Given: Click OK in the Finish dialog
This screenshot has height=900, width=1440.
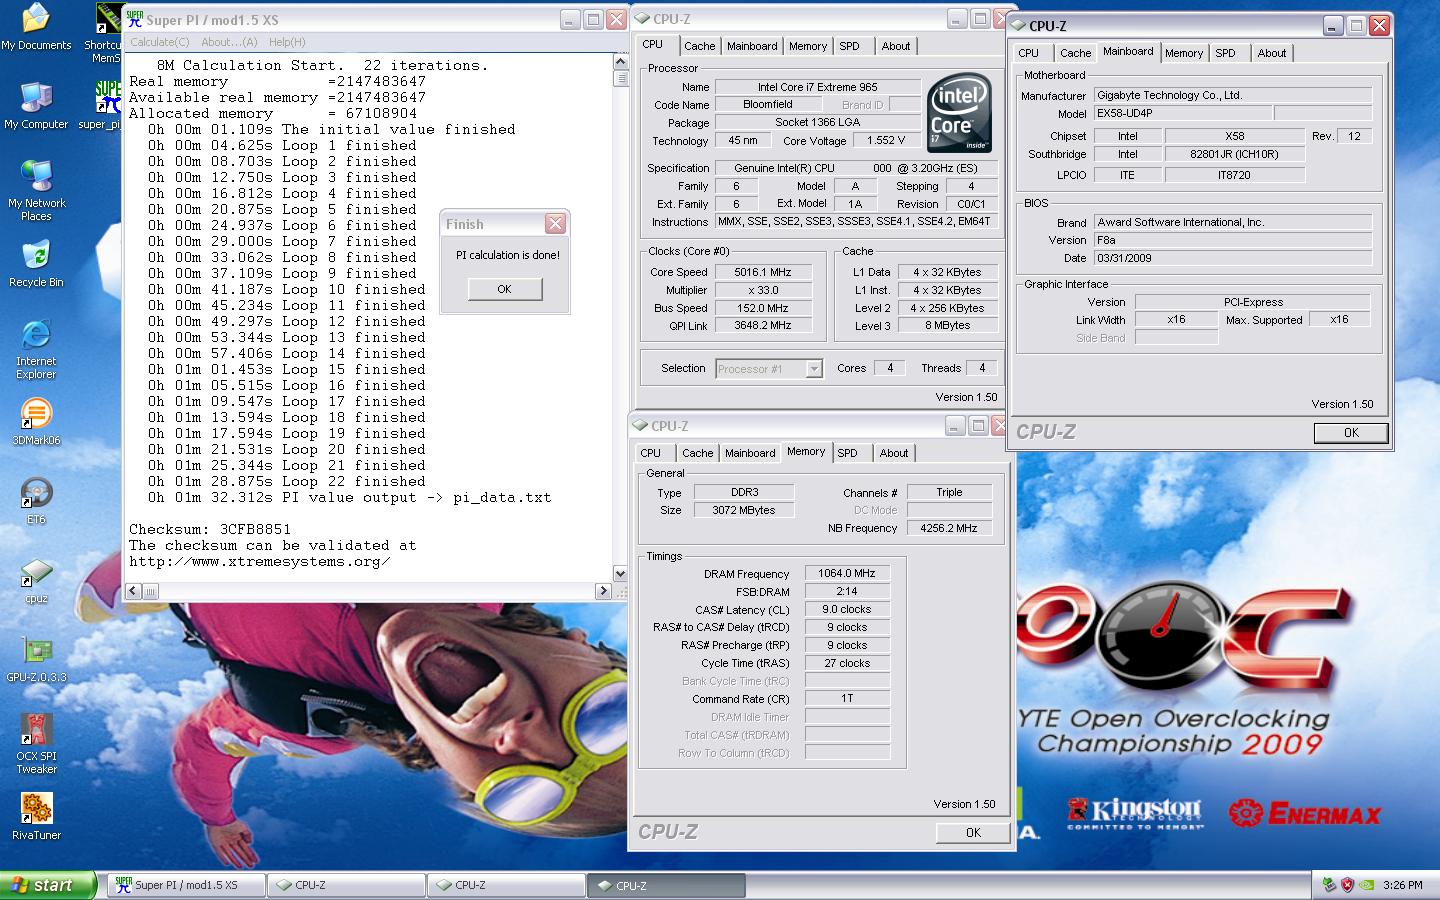Looking at the screenshot, I should [x=505, y=289].
